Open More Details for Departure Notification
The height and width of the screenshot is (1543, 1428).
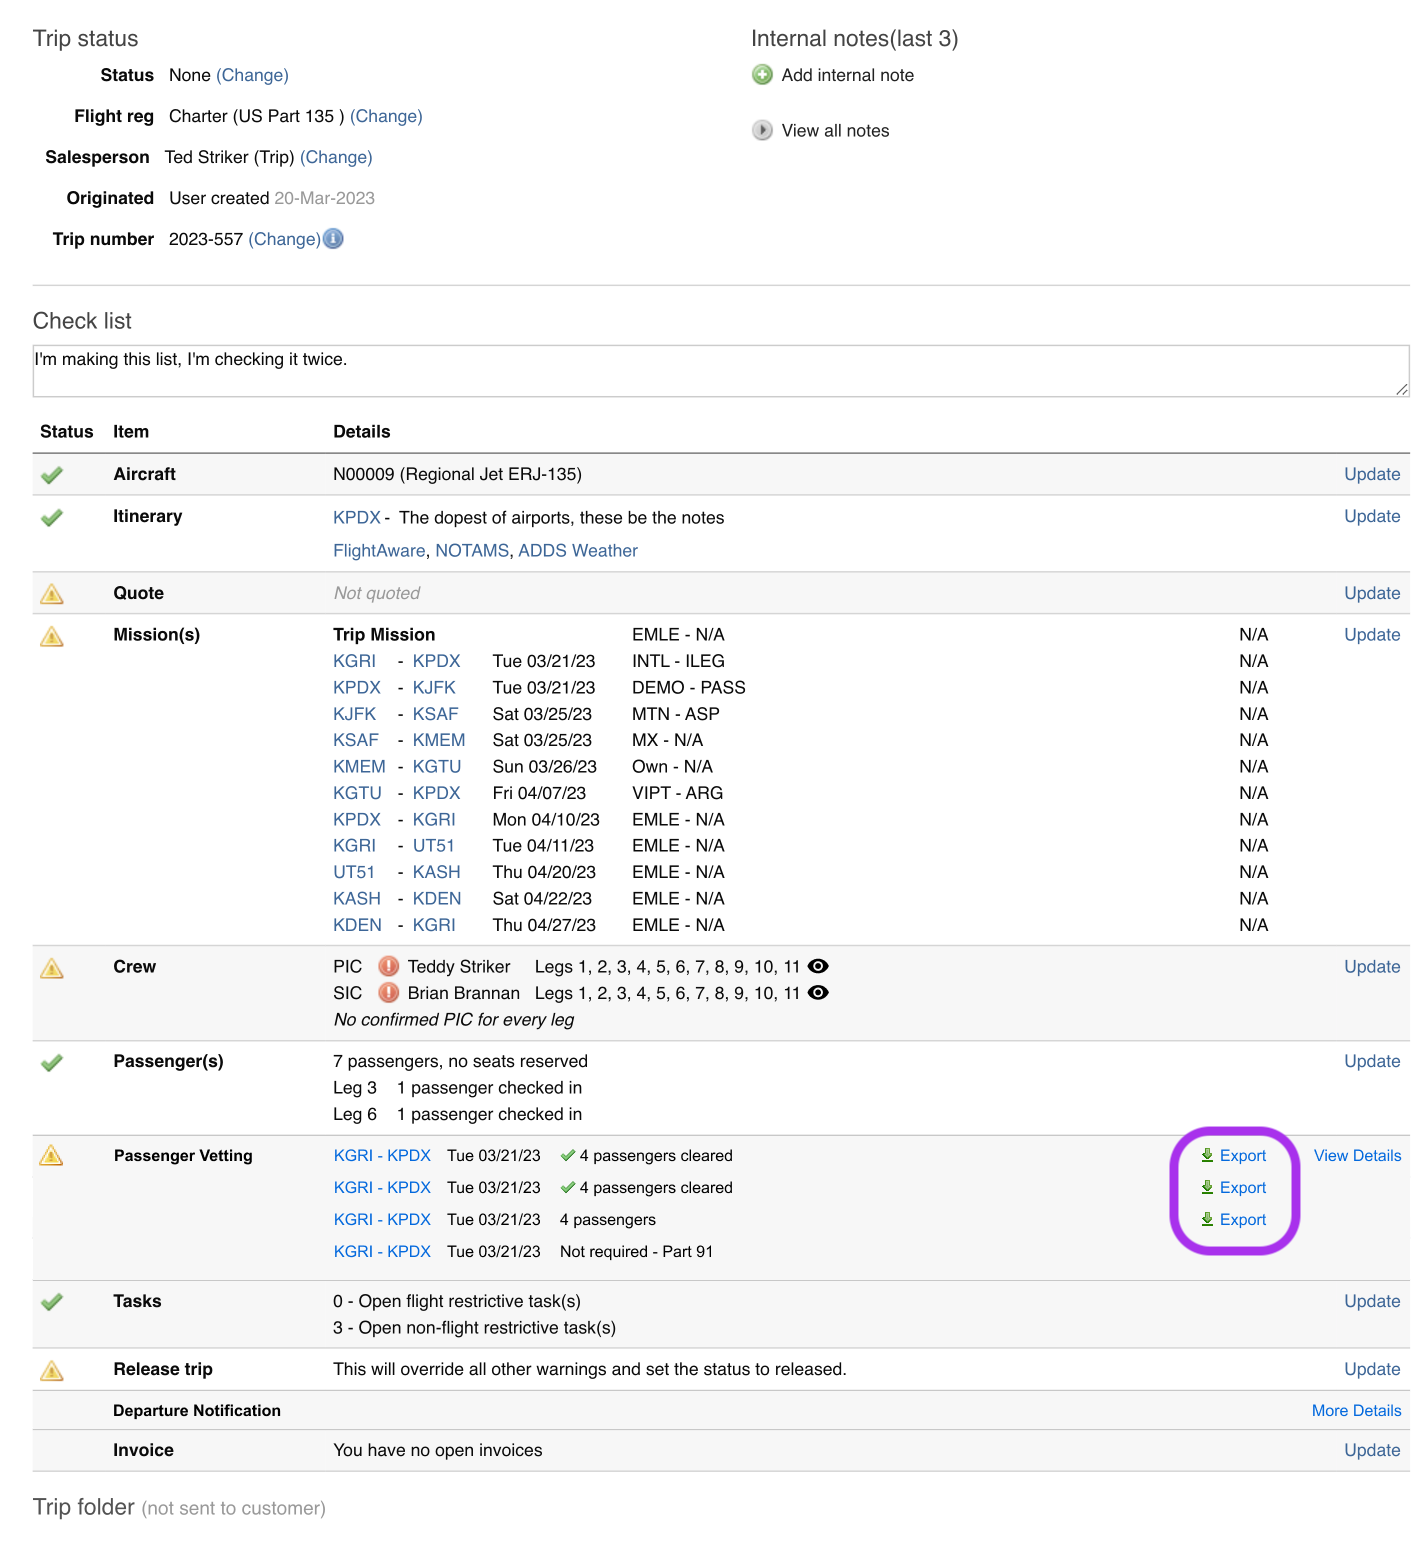(1356, 1410)
